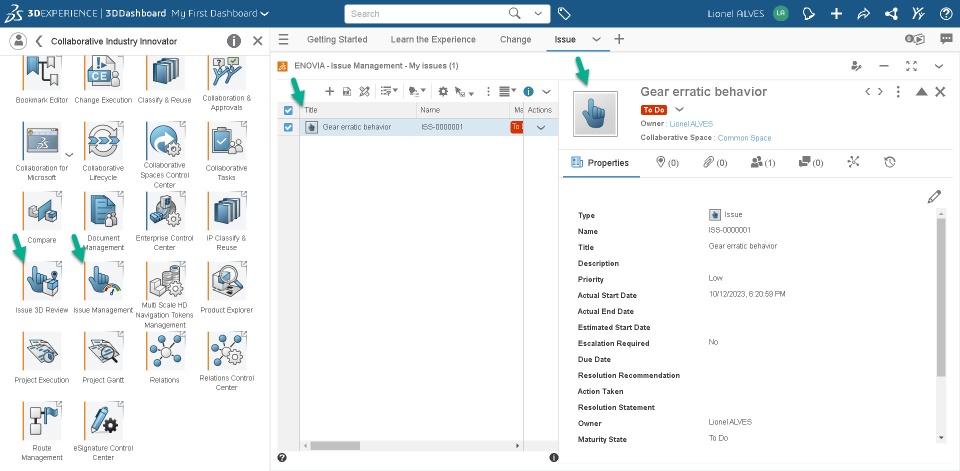Screen dimensions: 960x471
Task: Switch to the Getting Started tab
Action: click(x=337, y=39)
